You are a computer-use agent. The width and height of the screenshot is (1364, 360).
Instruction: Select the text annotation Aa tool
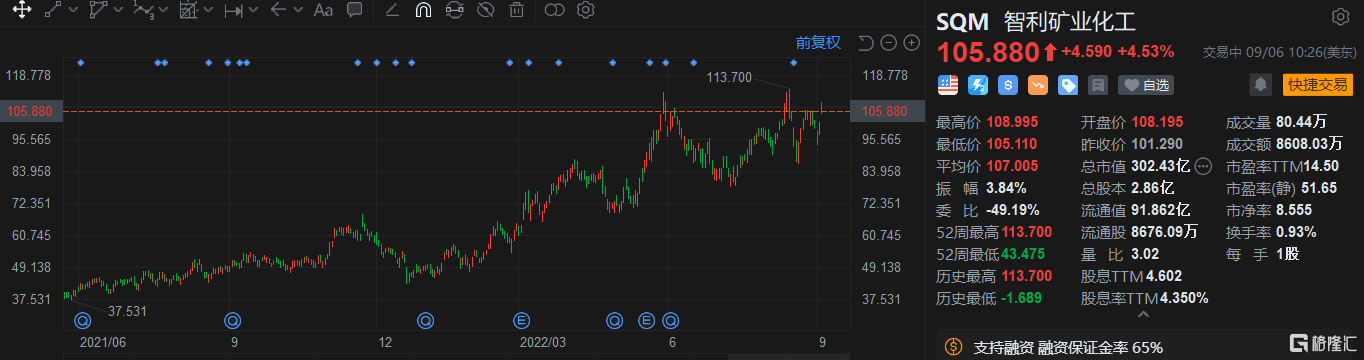pyautogui.click(x=323, y=11)
